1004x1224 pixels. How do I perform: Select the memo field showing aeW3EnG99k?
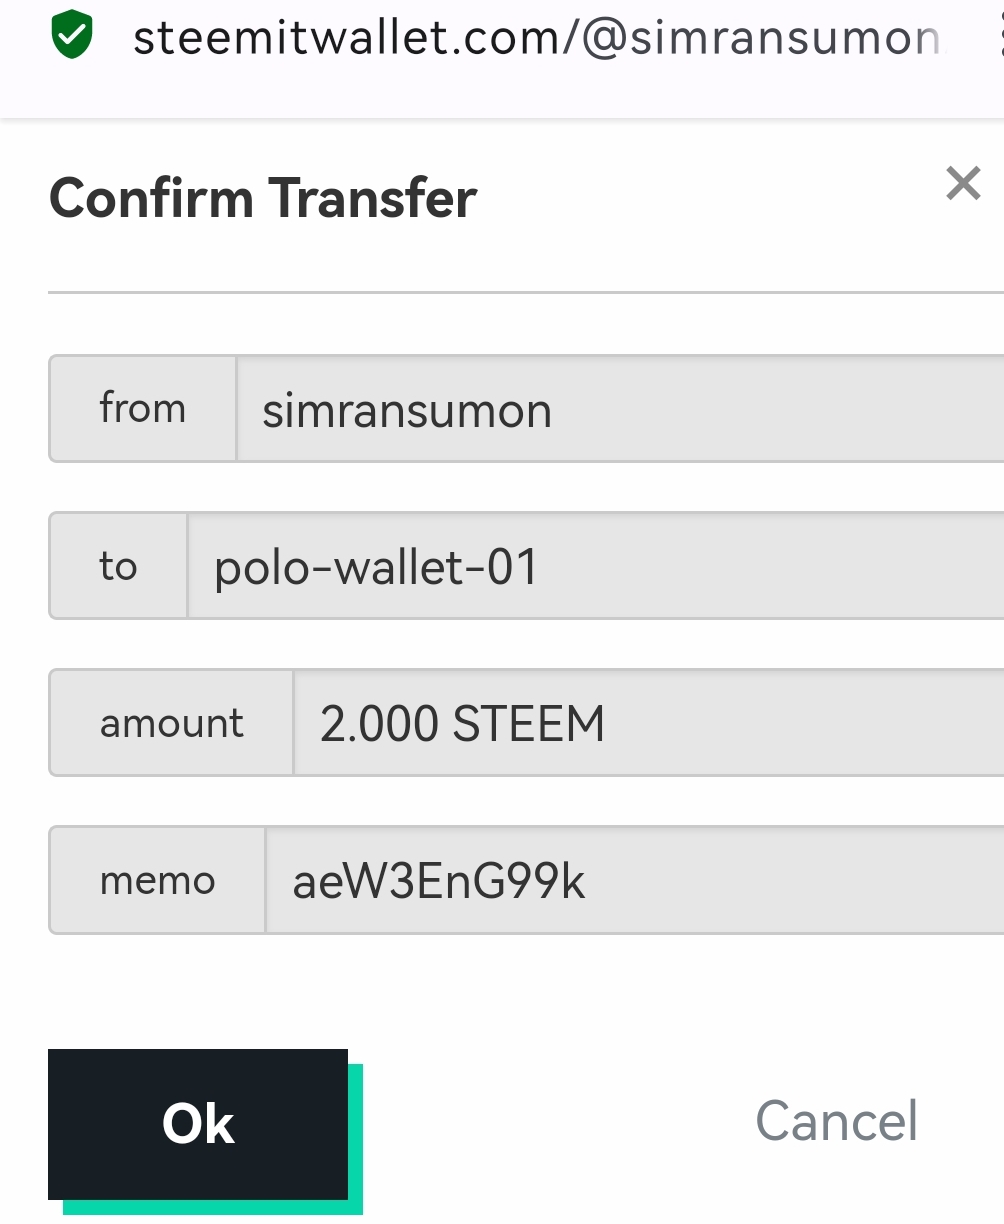tap(635, 880)
